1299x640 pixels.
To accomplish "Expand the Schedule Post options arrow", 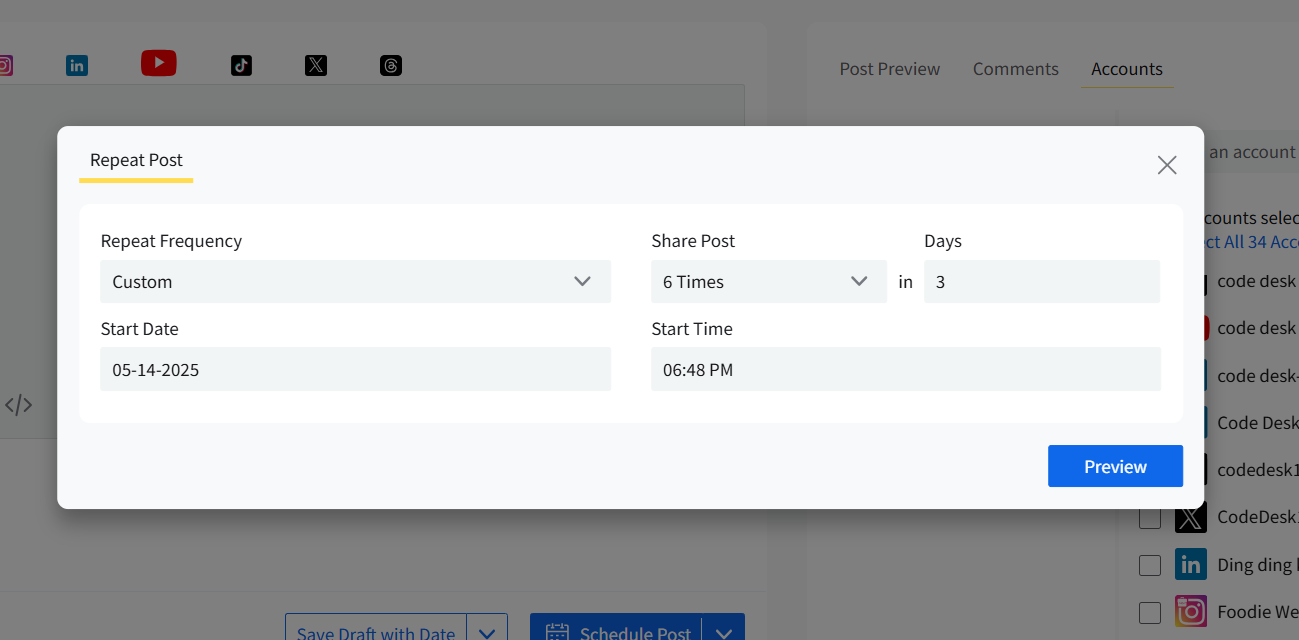I will [x=724, y=632].
